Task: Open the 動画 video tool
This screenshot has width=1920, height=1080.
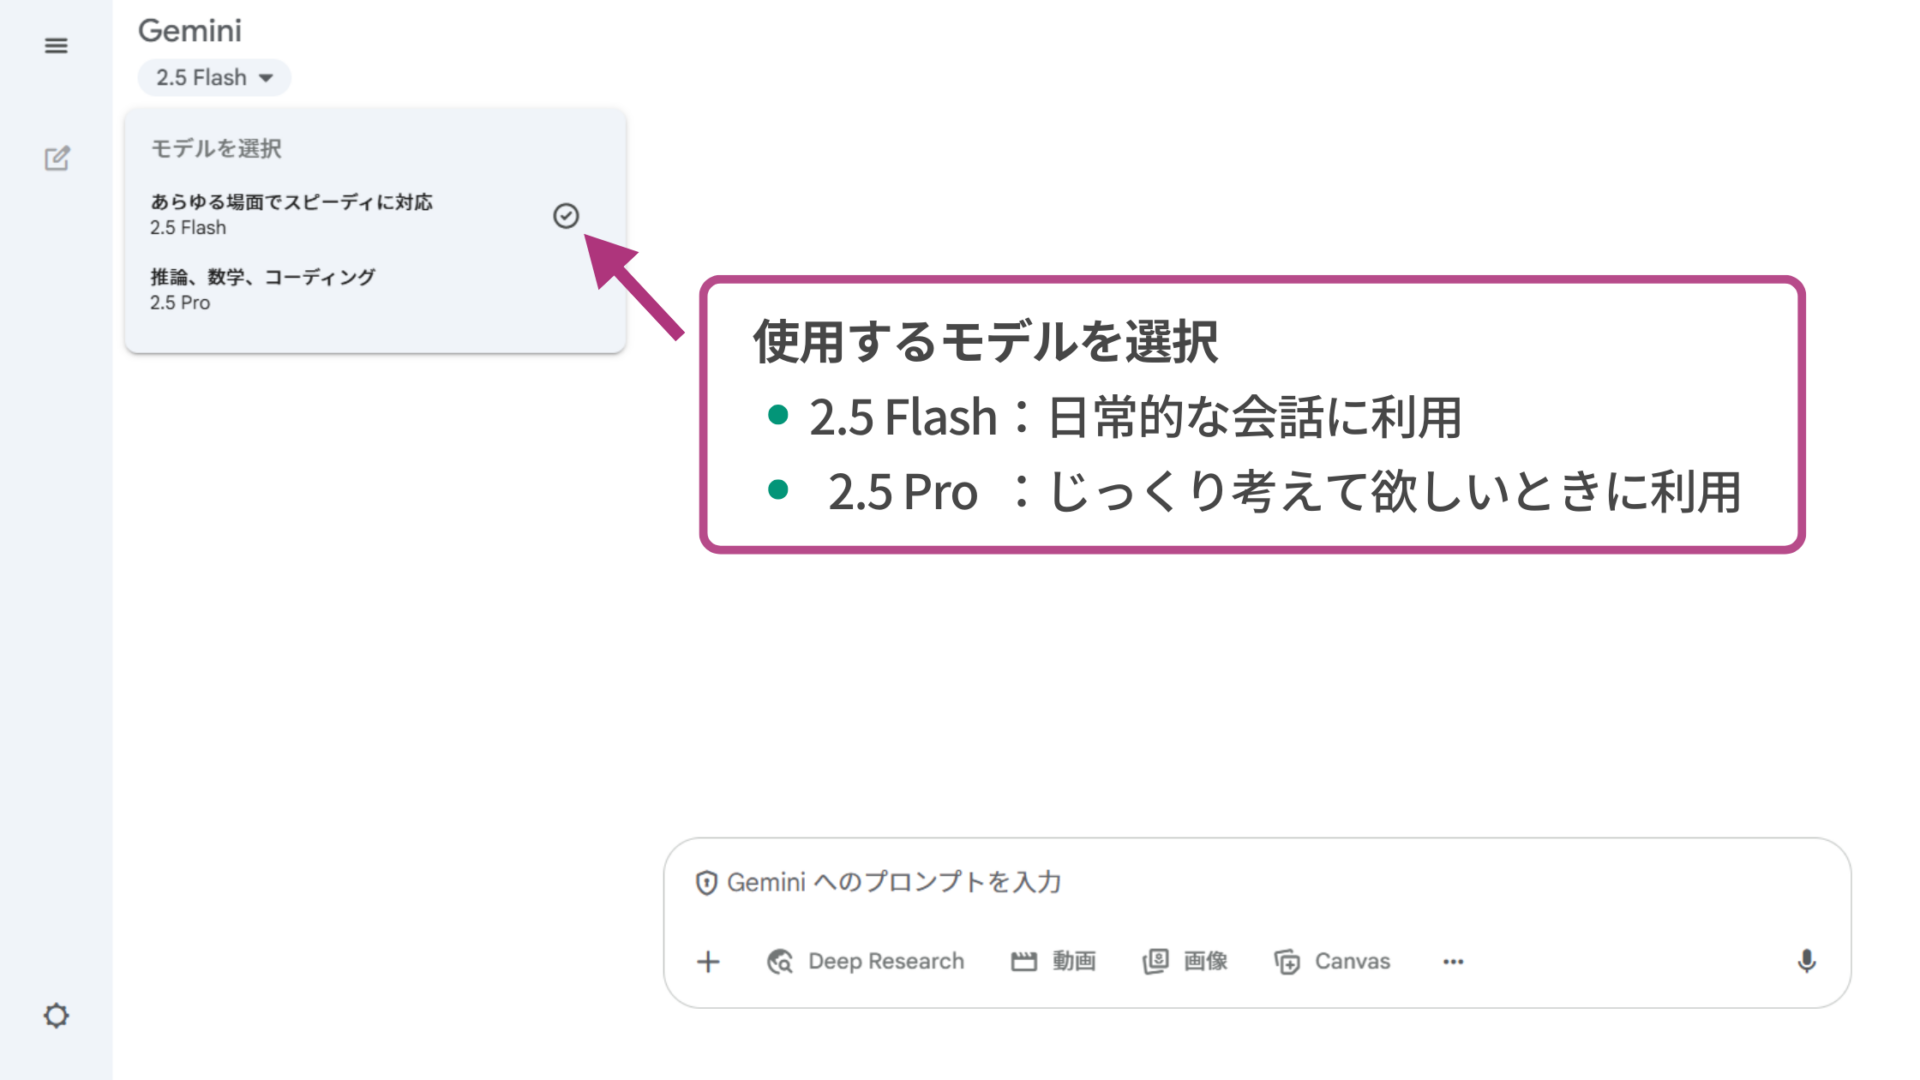Action: (1054, 962)
